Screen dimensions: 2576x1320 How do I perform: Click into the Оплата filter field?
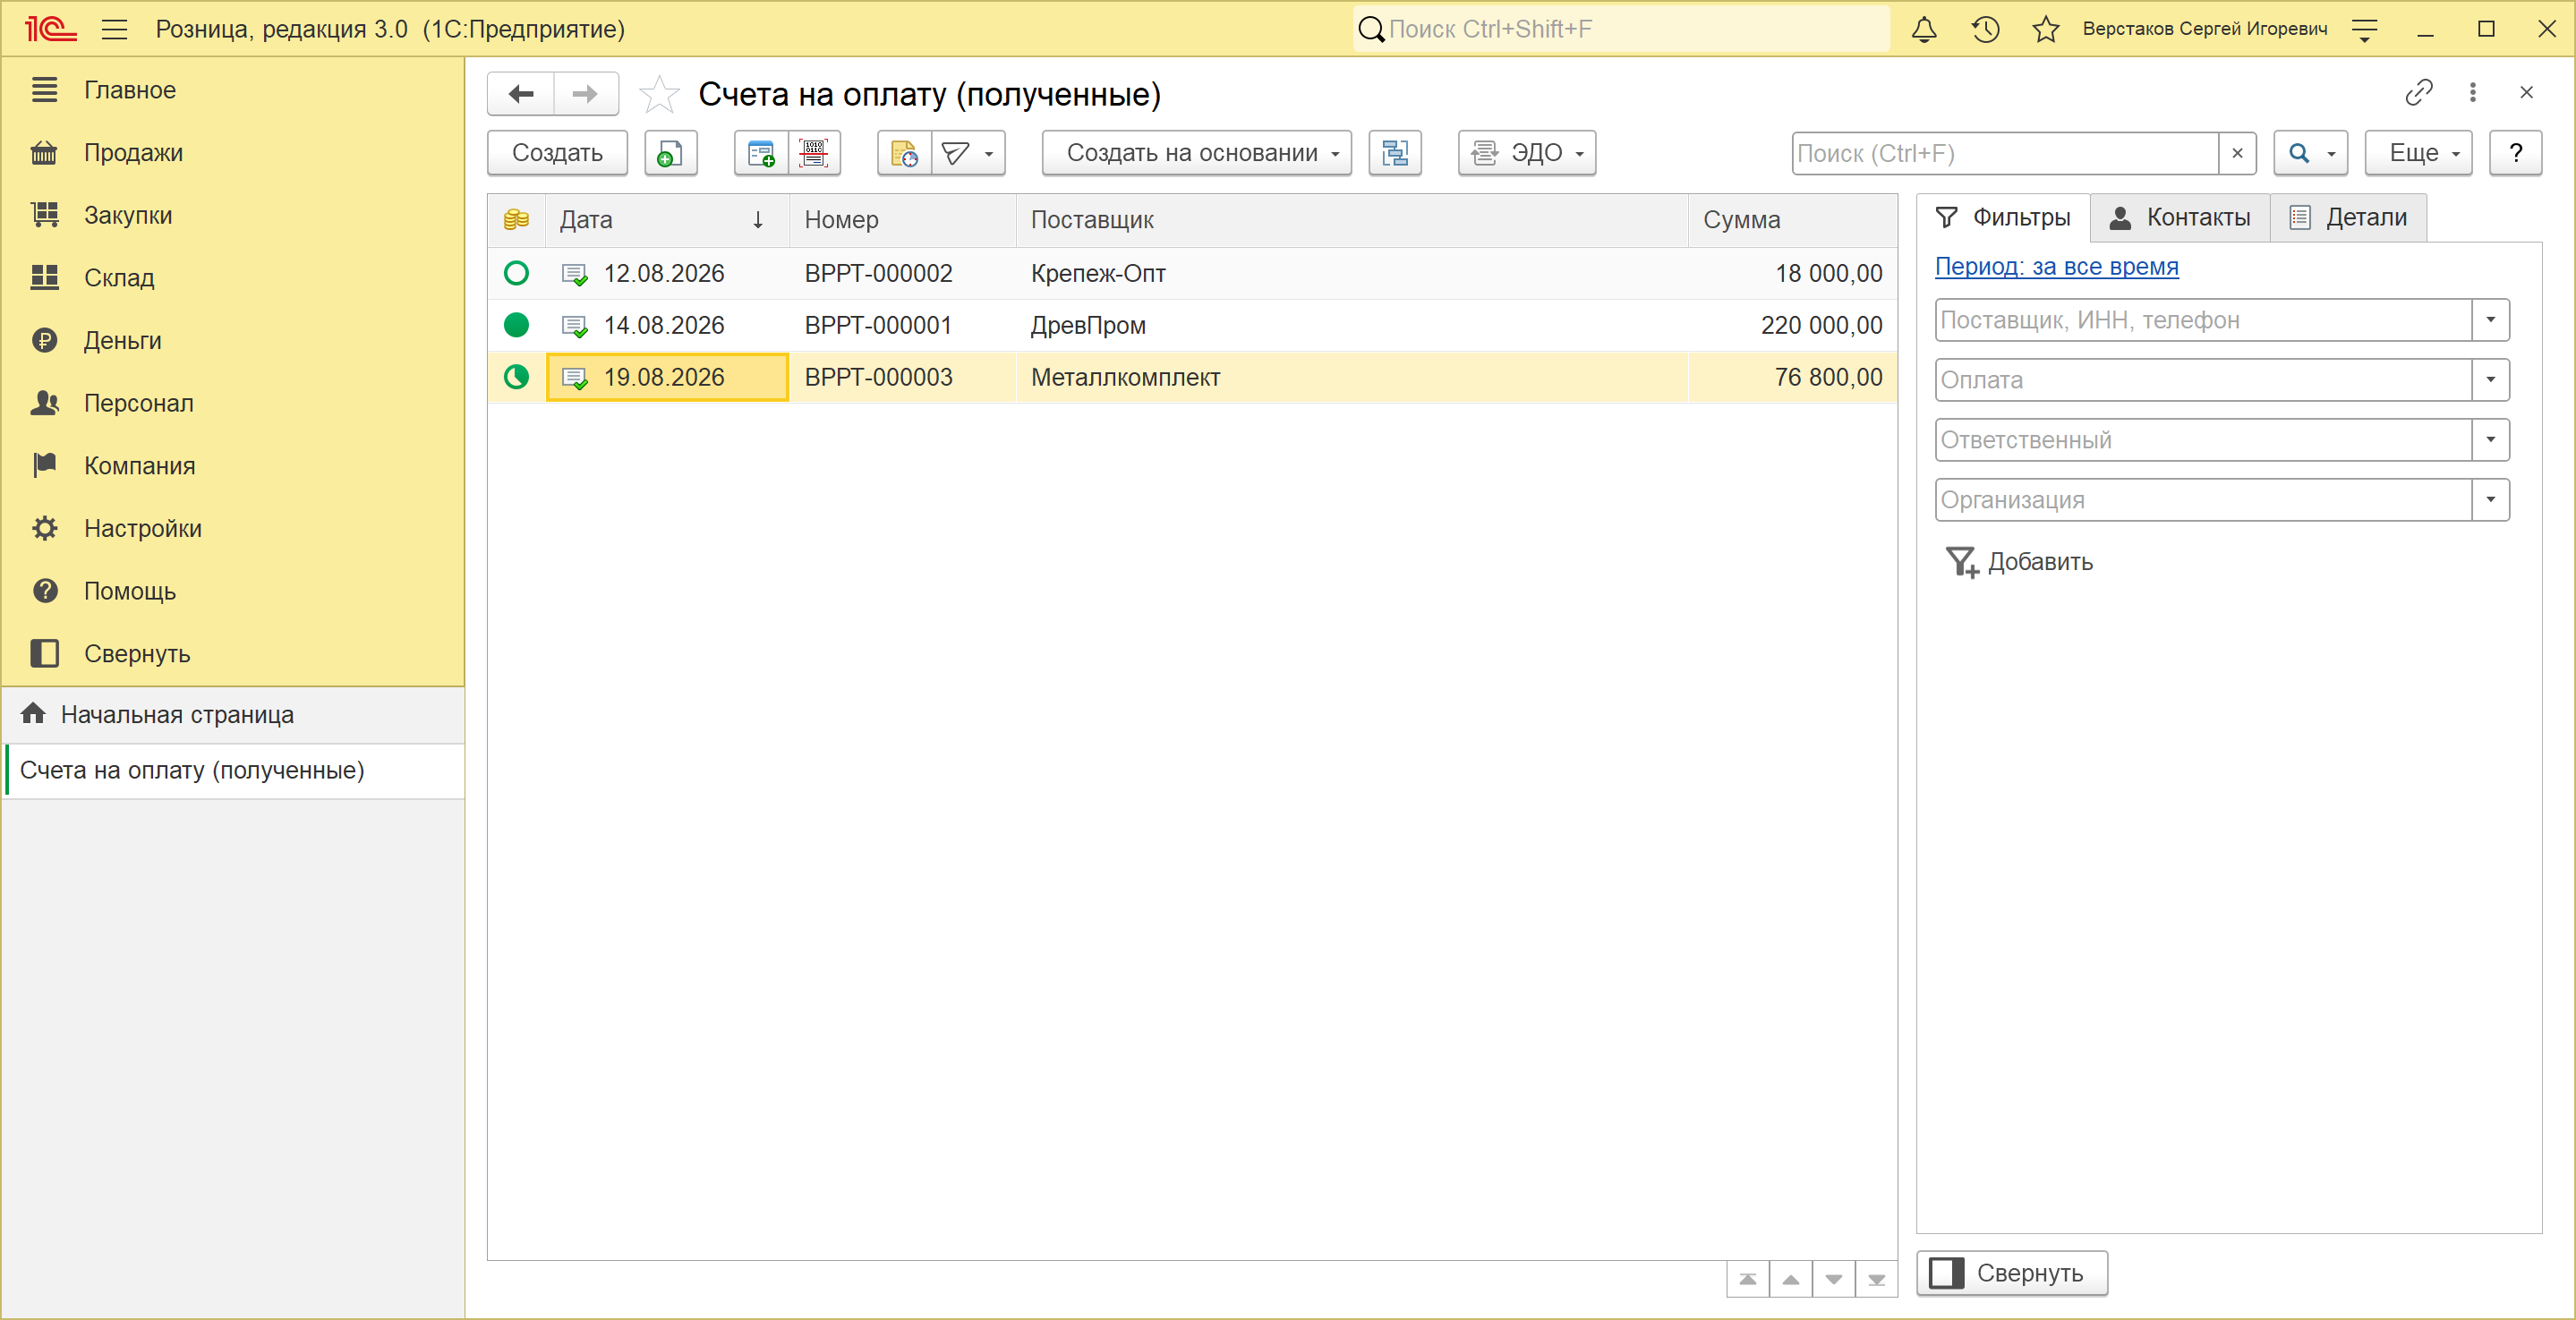tap(2203, 380)
